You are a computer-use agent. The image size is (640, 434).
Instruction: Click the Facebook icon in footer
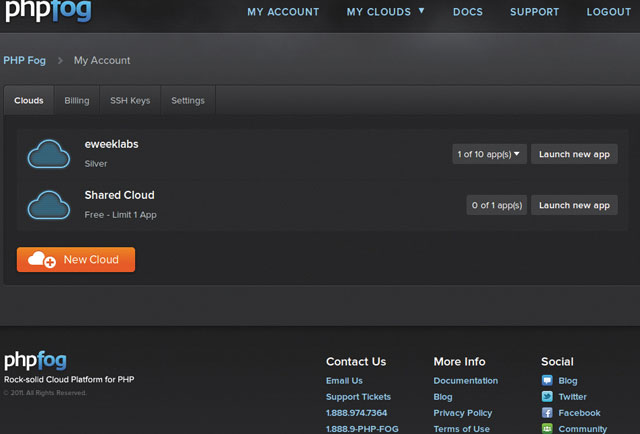coord(547,413)
